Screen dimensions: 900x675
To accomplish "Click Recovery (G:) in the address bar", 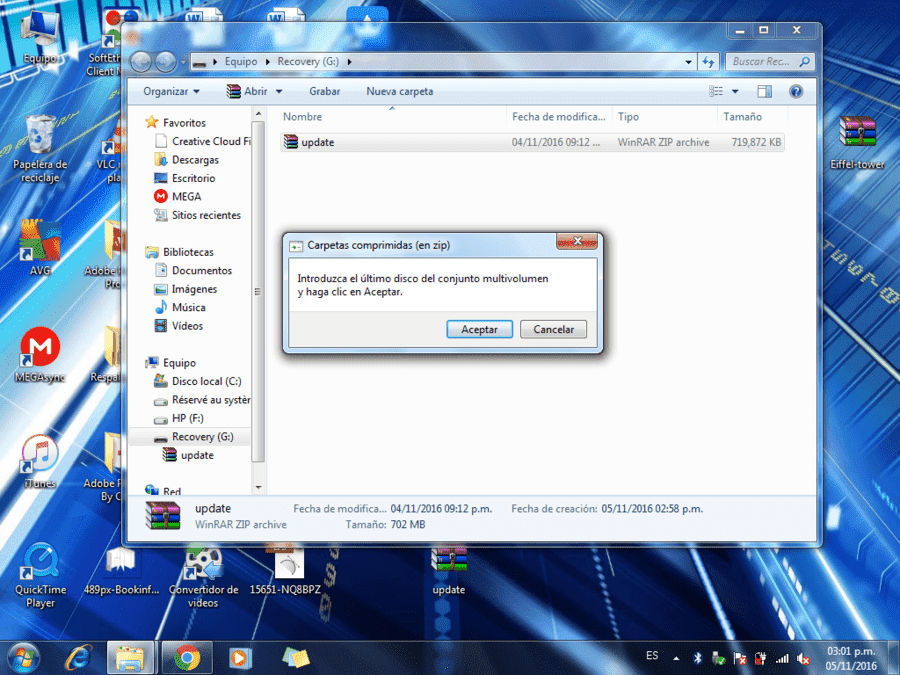I will [x=308, y=61].
